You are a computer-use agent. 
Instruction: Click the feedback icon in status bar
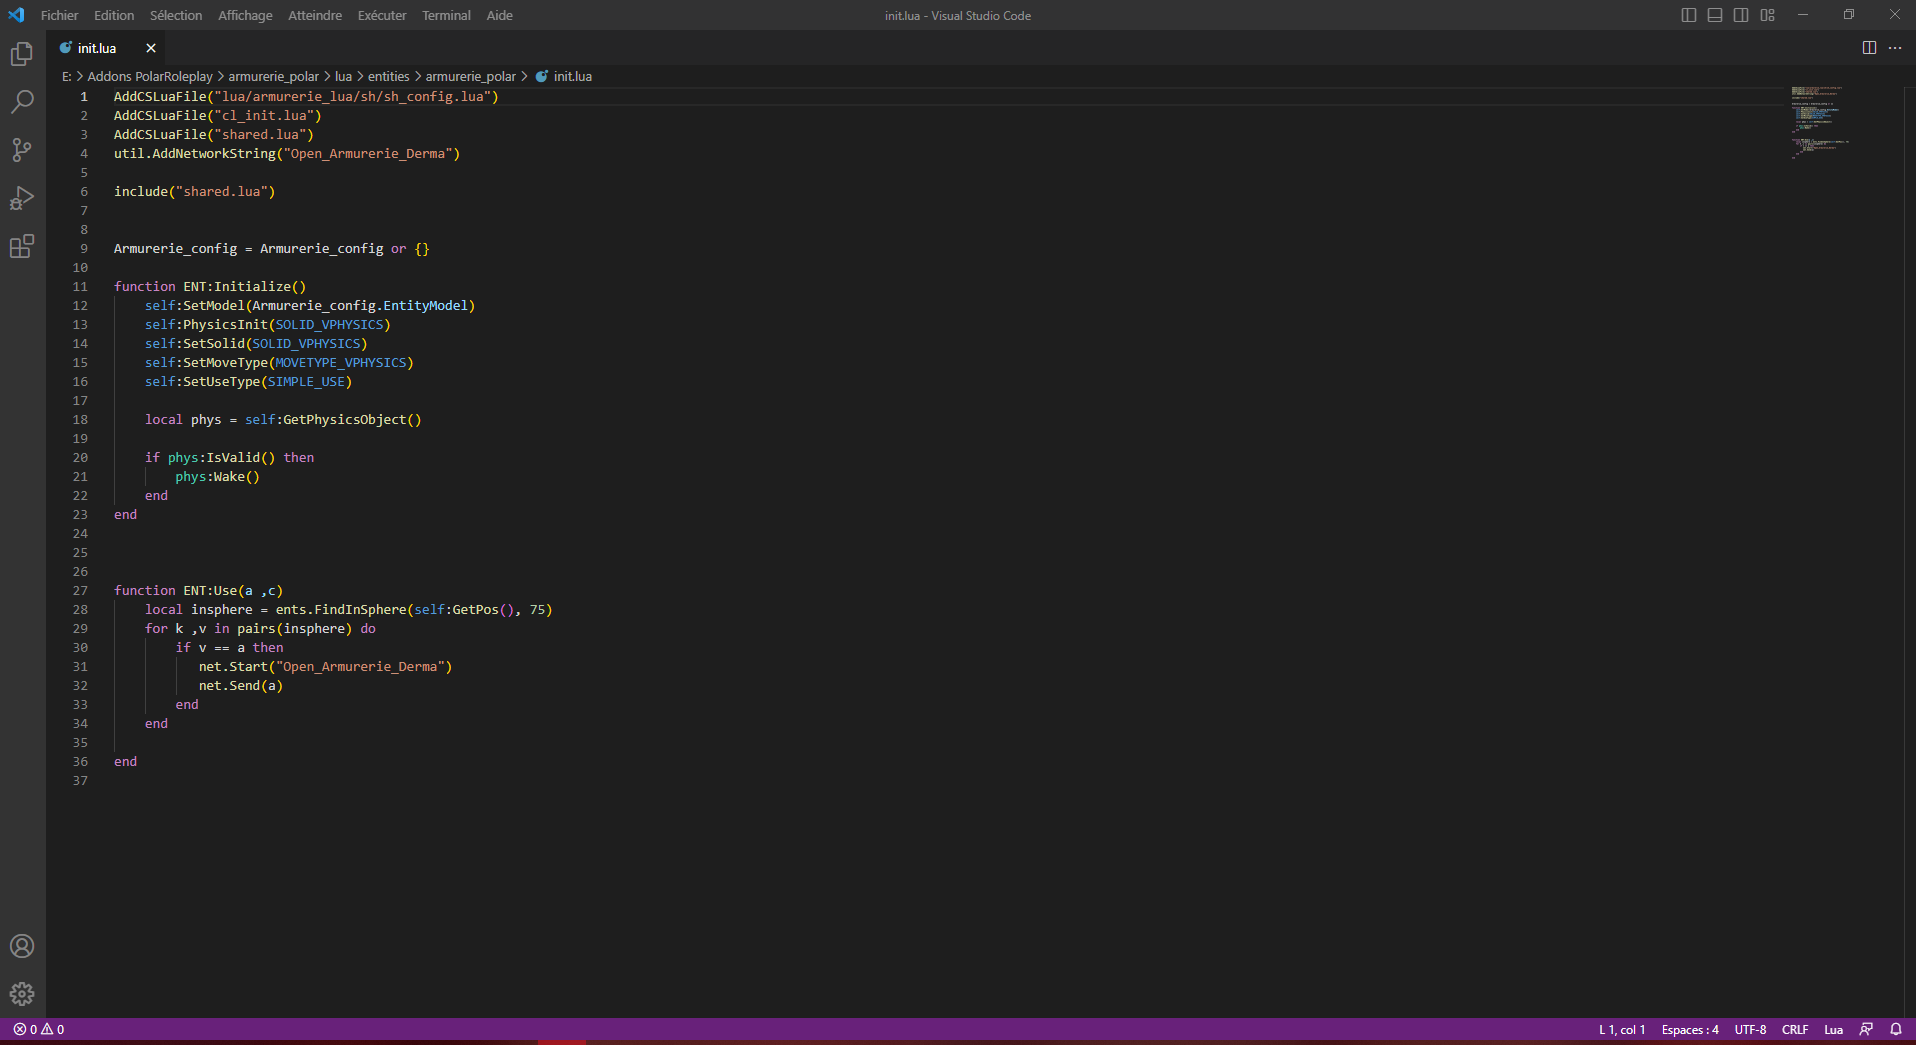[1866, 1029]
